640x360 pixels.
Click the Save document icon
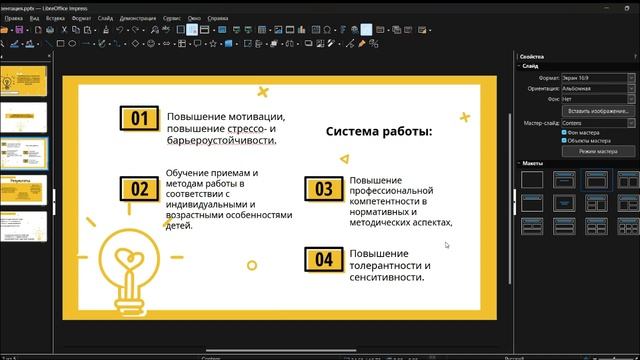coord(19,30)
